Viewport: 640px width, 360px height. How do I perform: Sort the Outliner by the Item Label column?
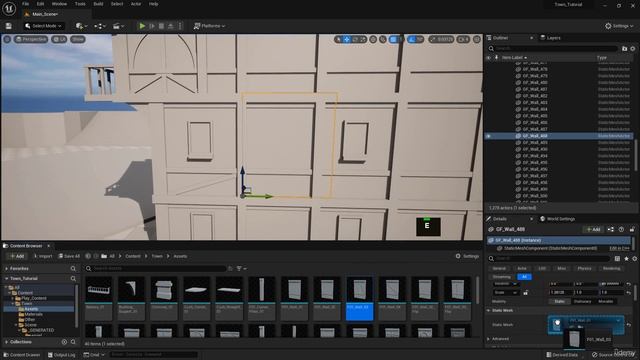513,58
